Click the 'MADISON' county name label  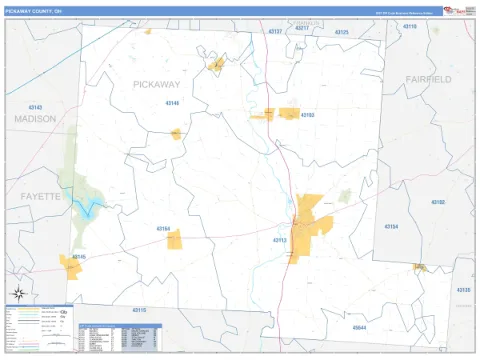point(35,119)
